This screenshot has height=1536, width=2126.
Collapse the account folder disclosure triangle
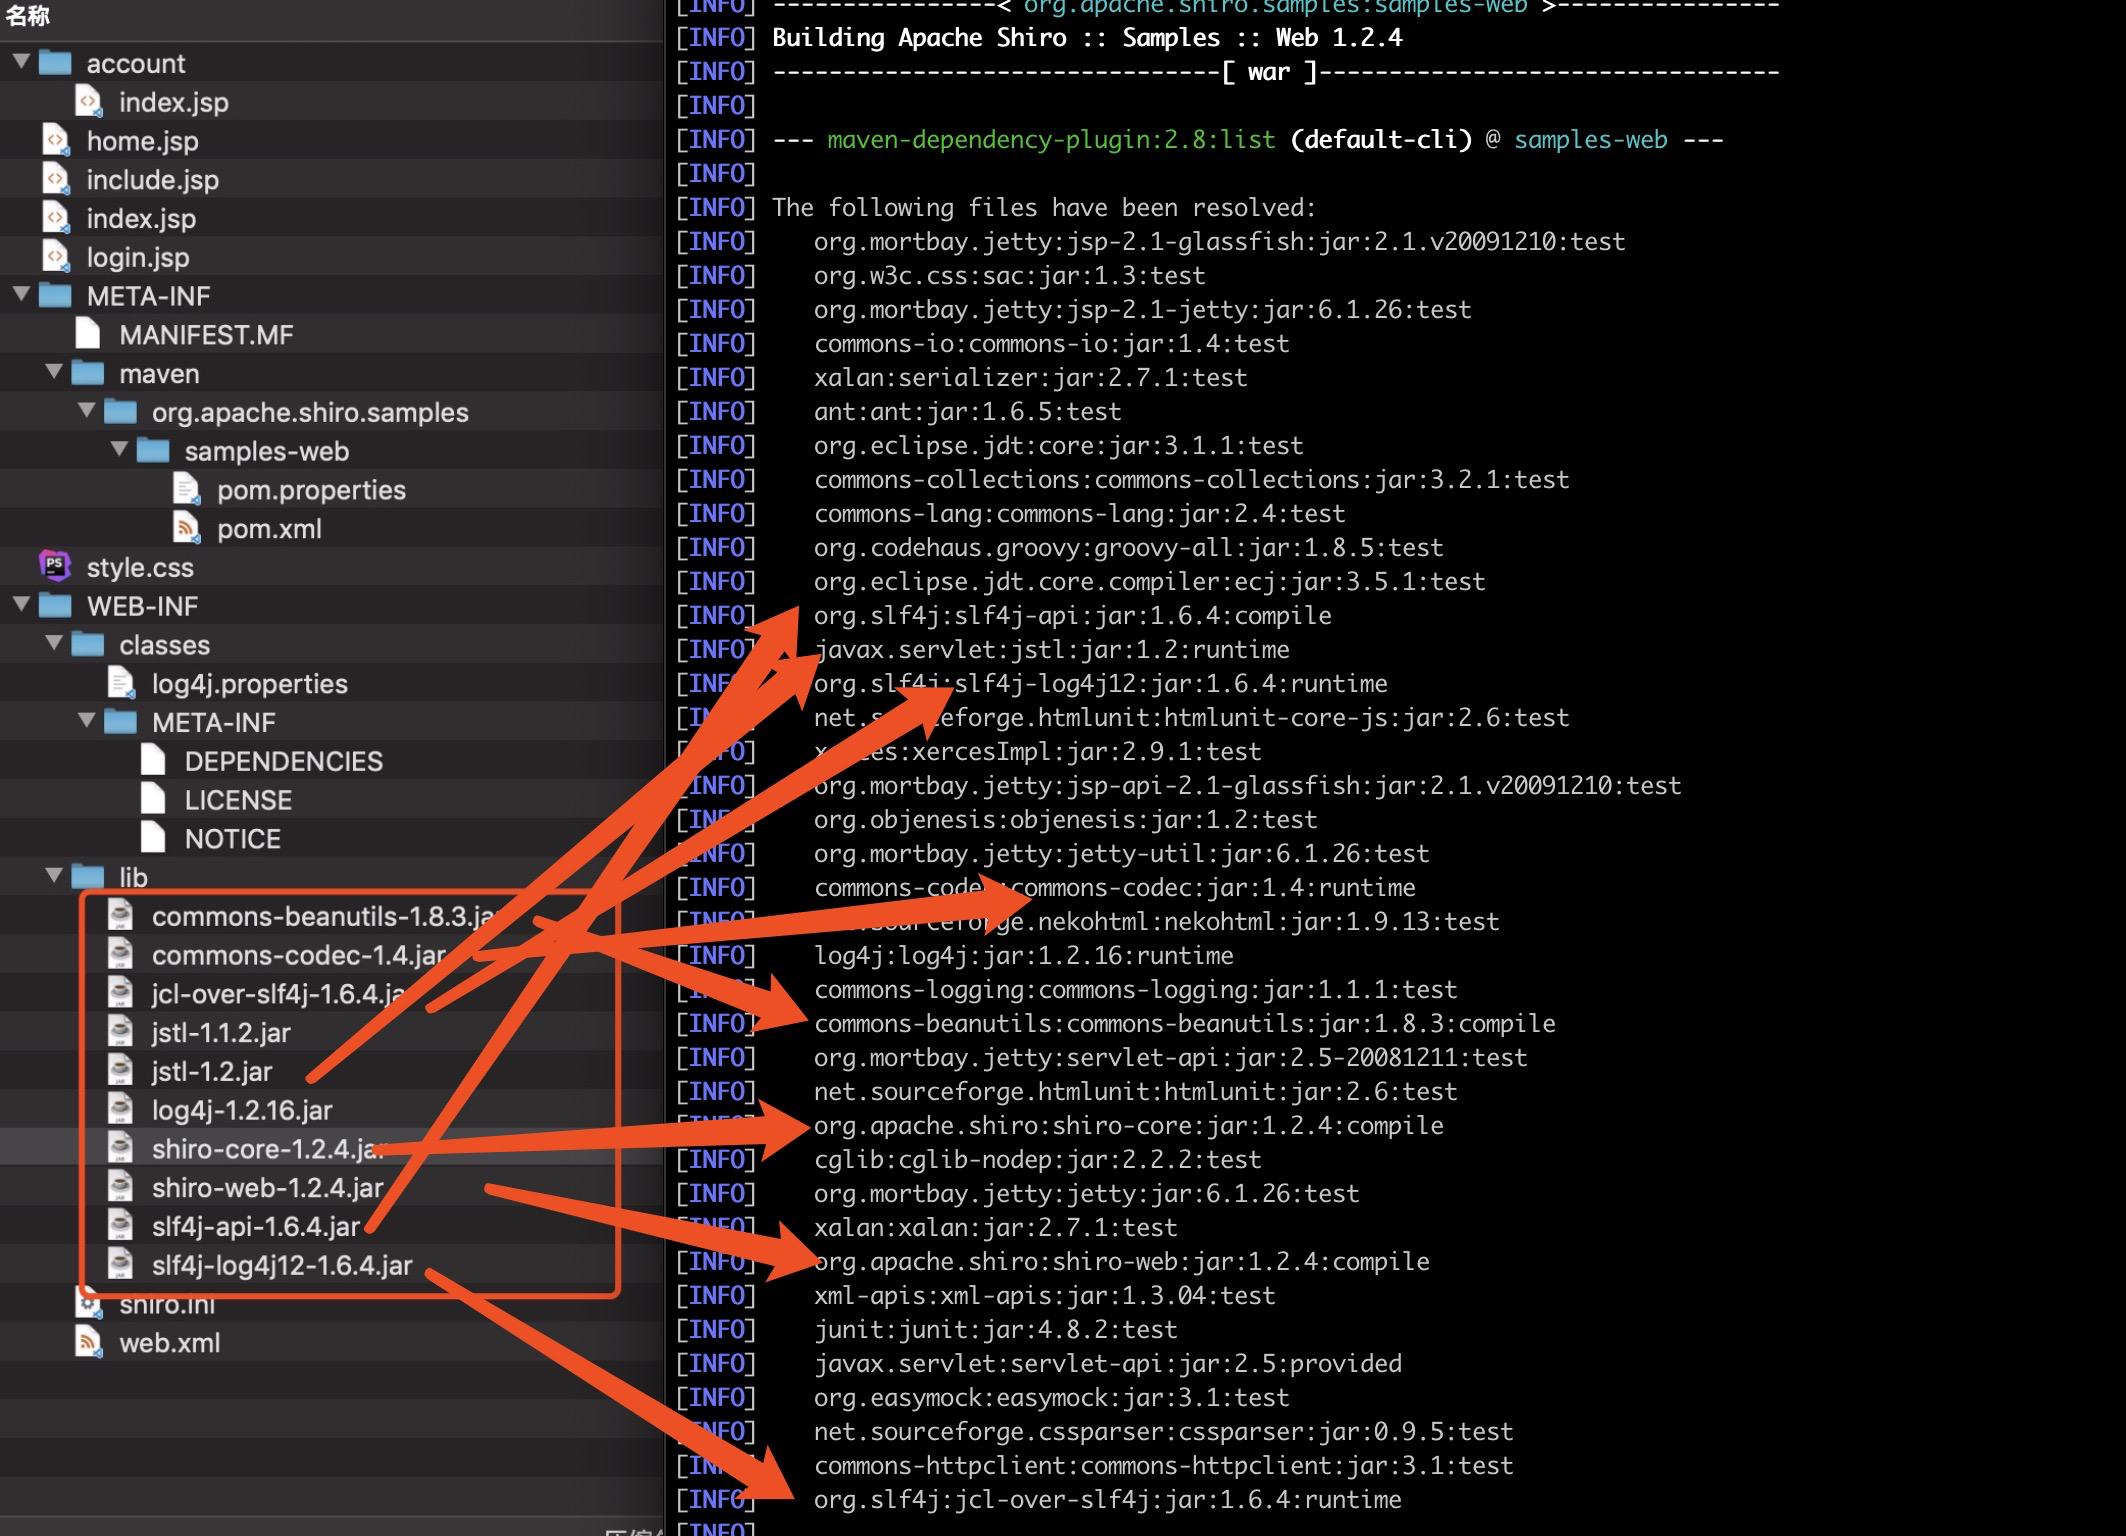21,62
